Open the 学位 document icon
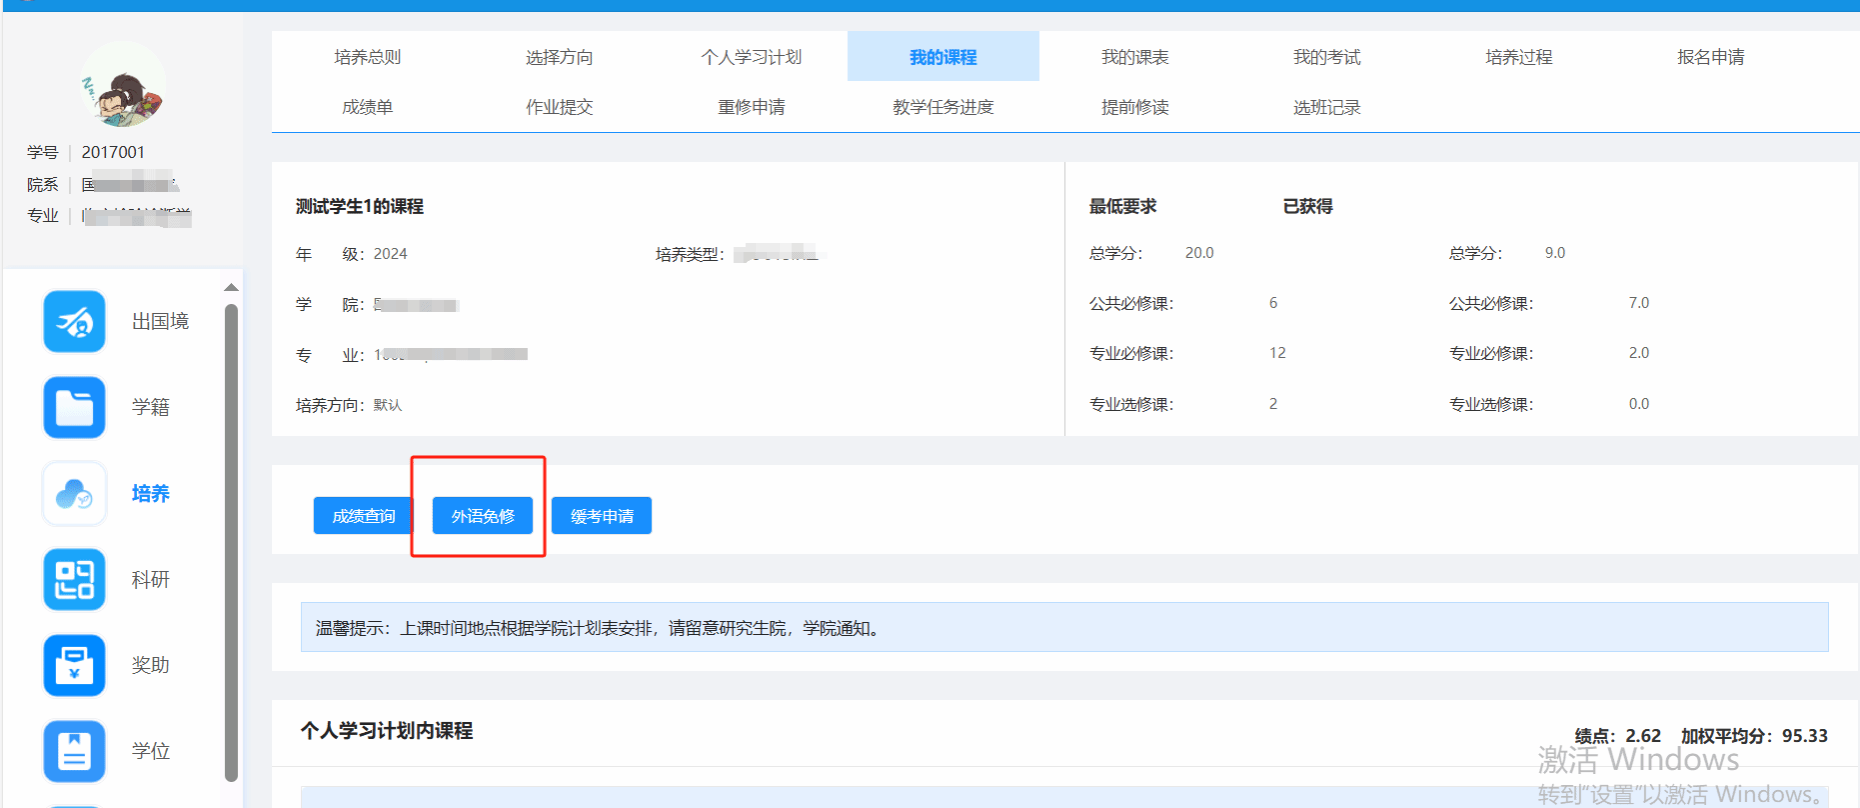This screenshot has width=1860, height=808. pyautogui.click(x=74, y=751)
